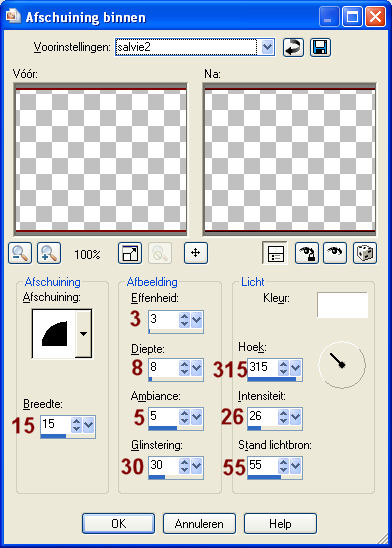The height and width of the screenshot is (548, 392).
Task: Zoom in with the plus magnifier icon
Action: (49, 253)
